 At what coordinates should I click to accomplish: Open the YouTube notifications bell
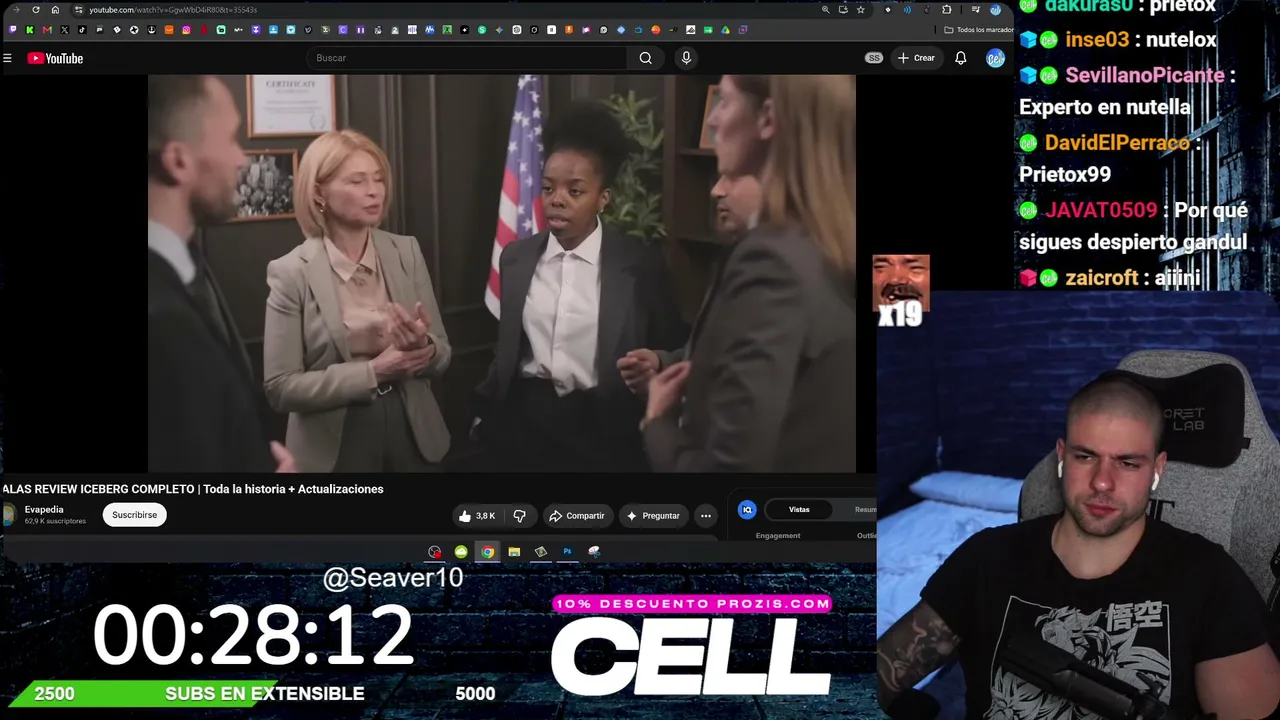pyautogui.click(x=960, y=58)
